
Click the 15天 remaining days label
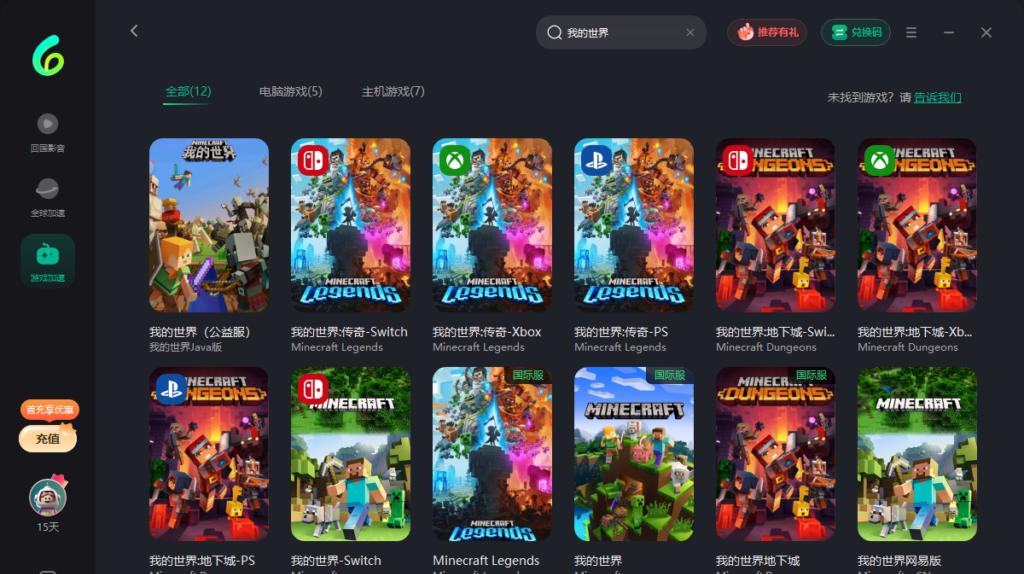point(48,527)
